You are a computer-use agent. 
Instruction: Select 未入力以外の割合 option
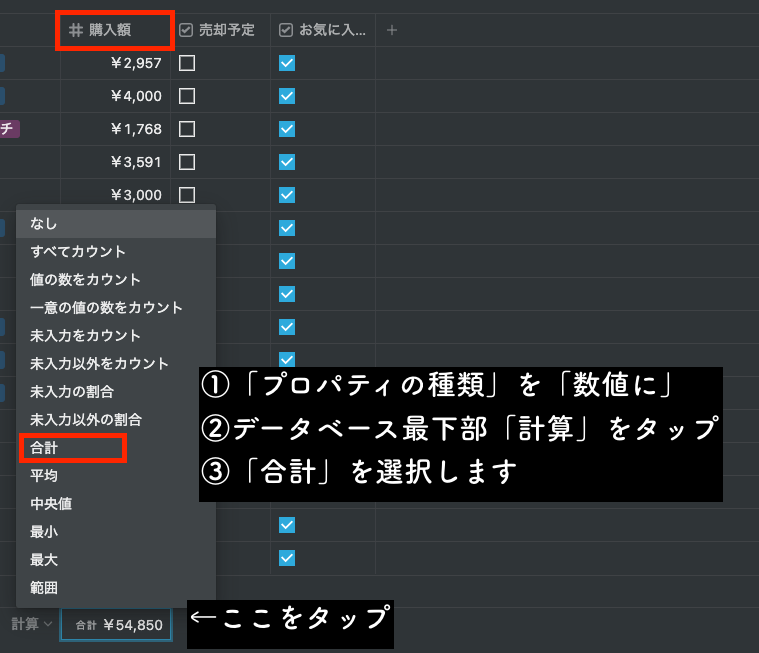116,420
